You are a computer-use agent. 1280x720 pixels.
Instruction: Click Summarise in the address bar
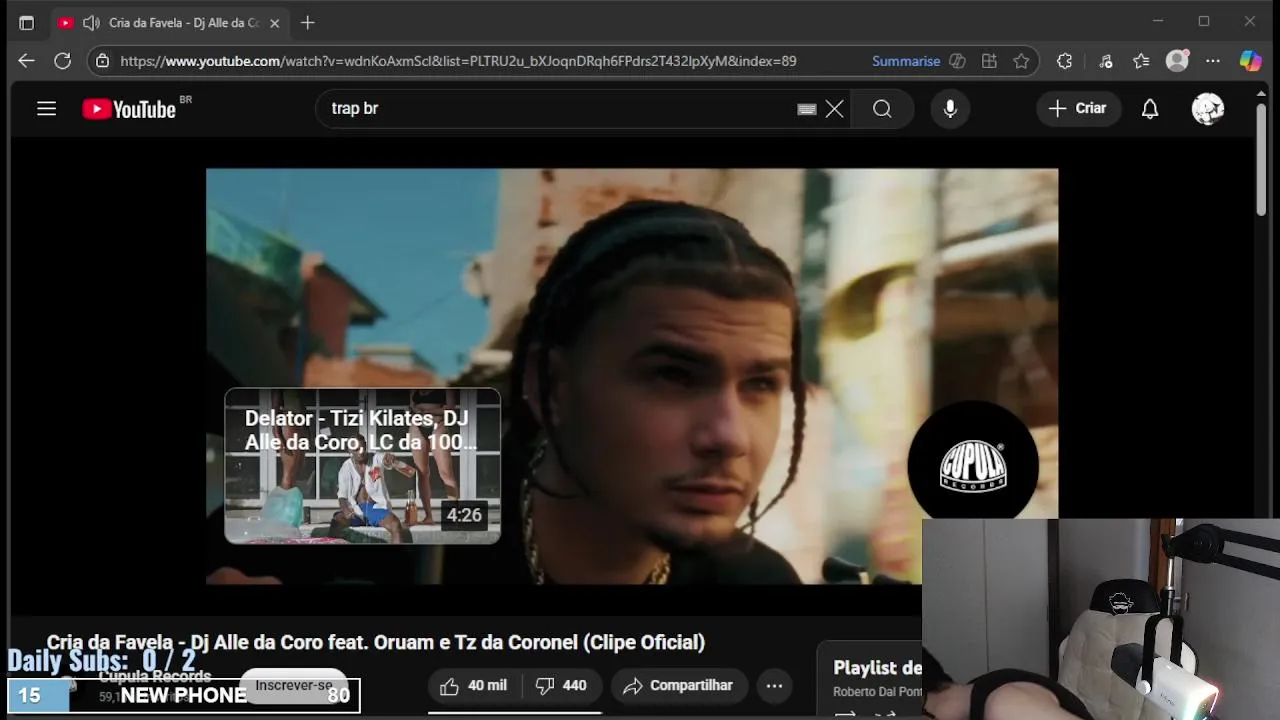click(x=906, y=61)
